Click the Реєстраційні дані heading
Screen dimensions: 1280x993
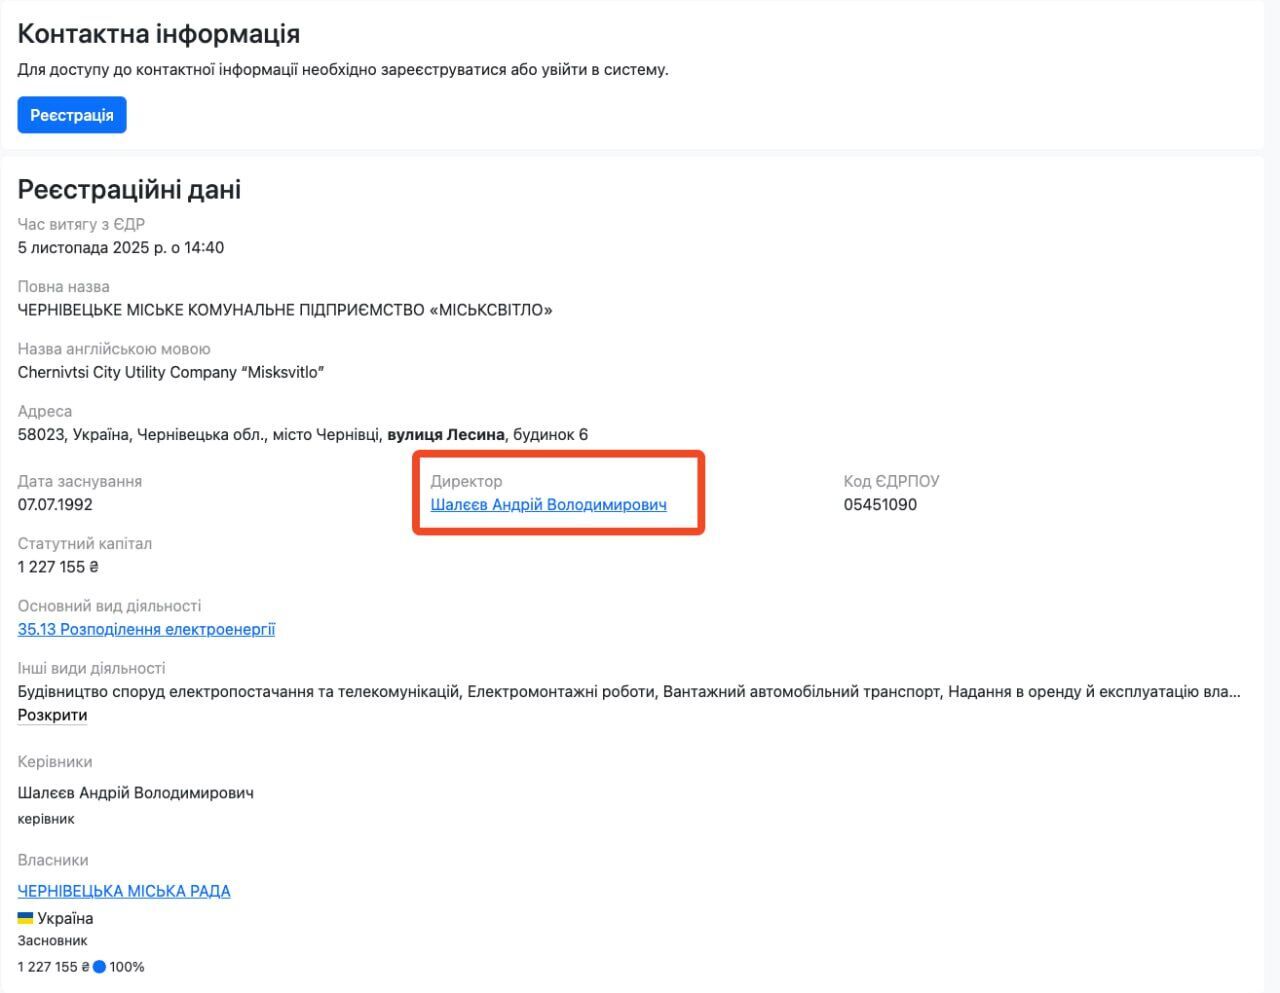point(129,190)
